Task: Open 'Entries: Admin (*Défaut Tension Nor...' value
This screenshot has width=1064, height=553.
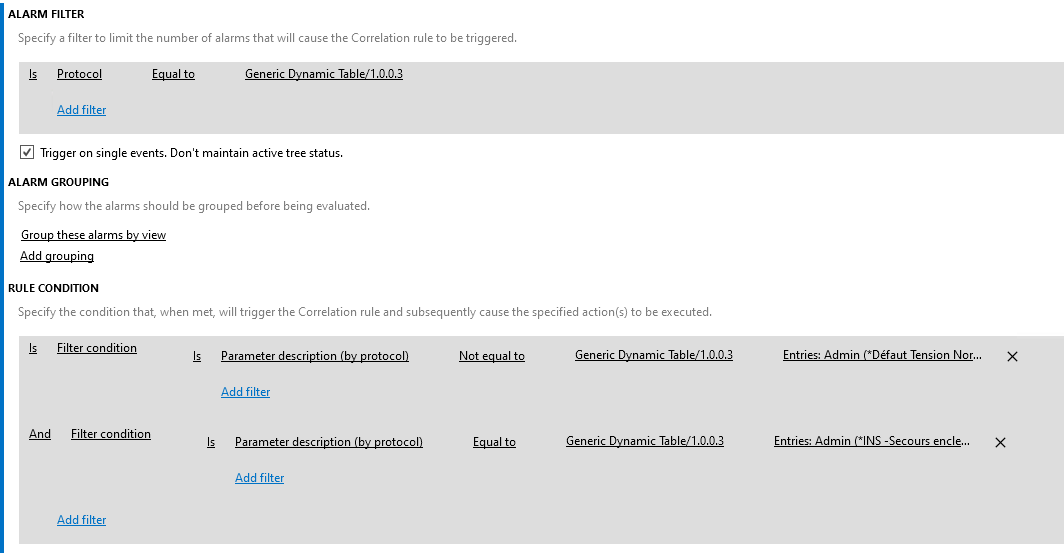Action: tap(882, 355)
